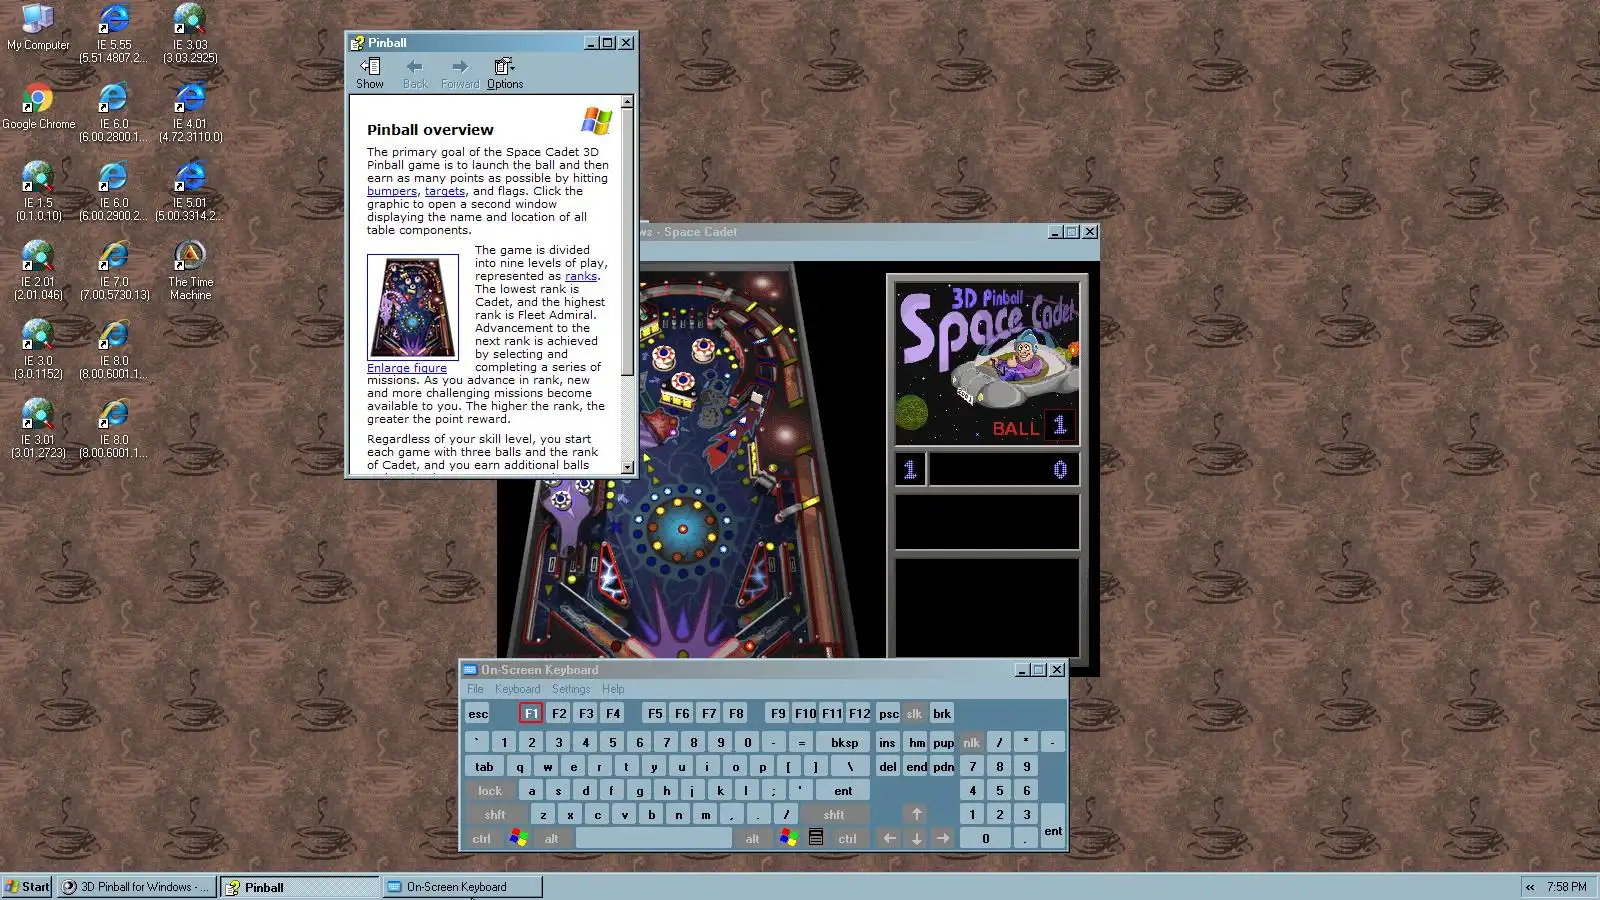Open the Settings menu in On-Screen Keyboard
The width and height of the screenshot is (1600, 900).
tap(571, 689)
